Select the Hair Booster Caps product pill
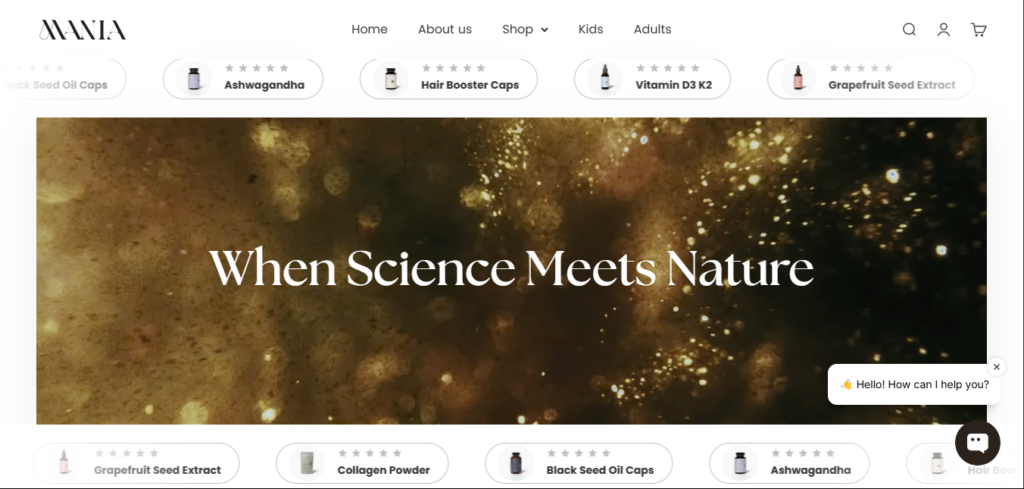 449,79
